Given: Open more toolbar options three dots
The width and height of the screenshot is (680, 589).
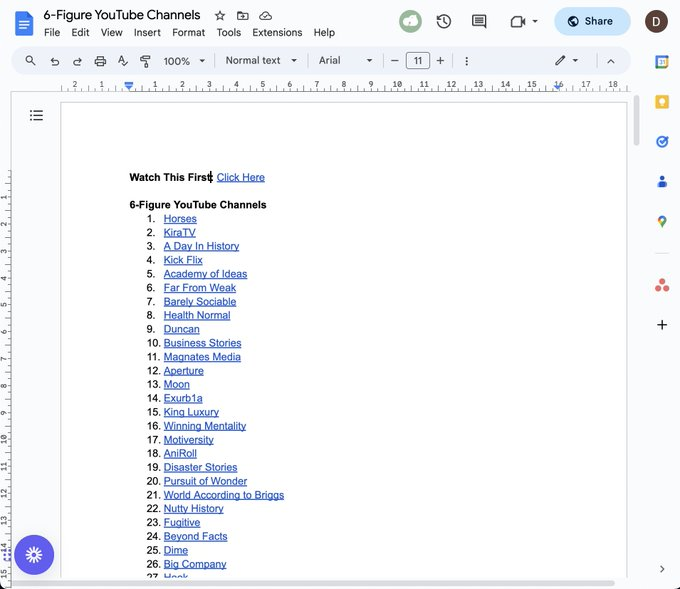Looking at the screenshot, I should (467, 61).
